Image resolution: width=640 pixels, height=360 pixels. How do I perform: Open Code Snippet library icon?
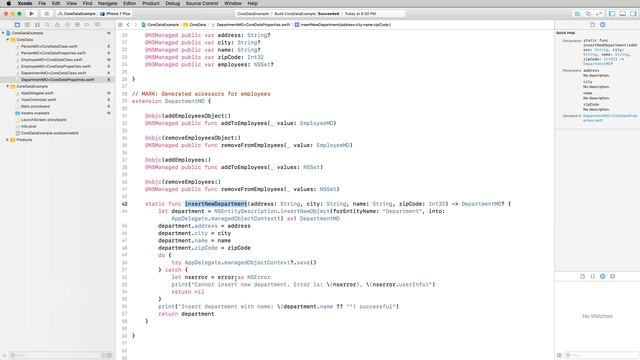click(x=593, y=276)
